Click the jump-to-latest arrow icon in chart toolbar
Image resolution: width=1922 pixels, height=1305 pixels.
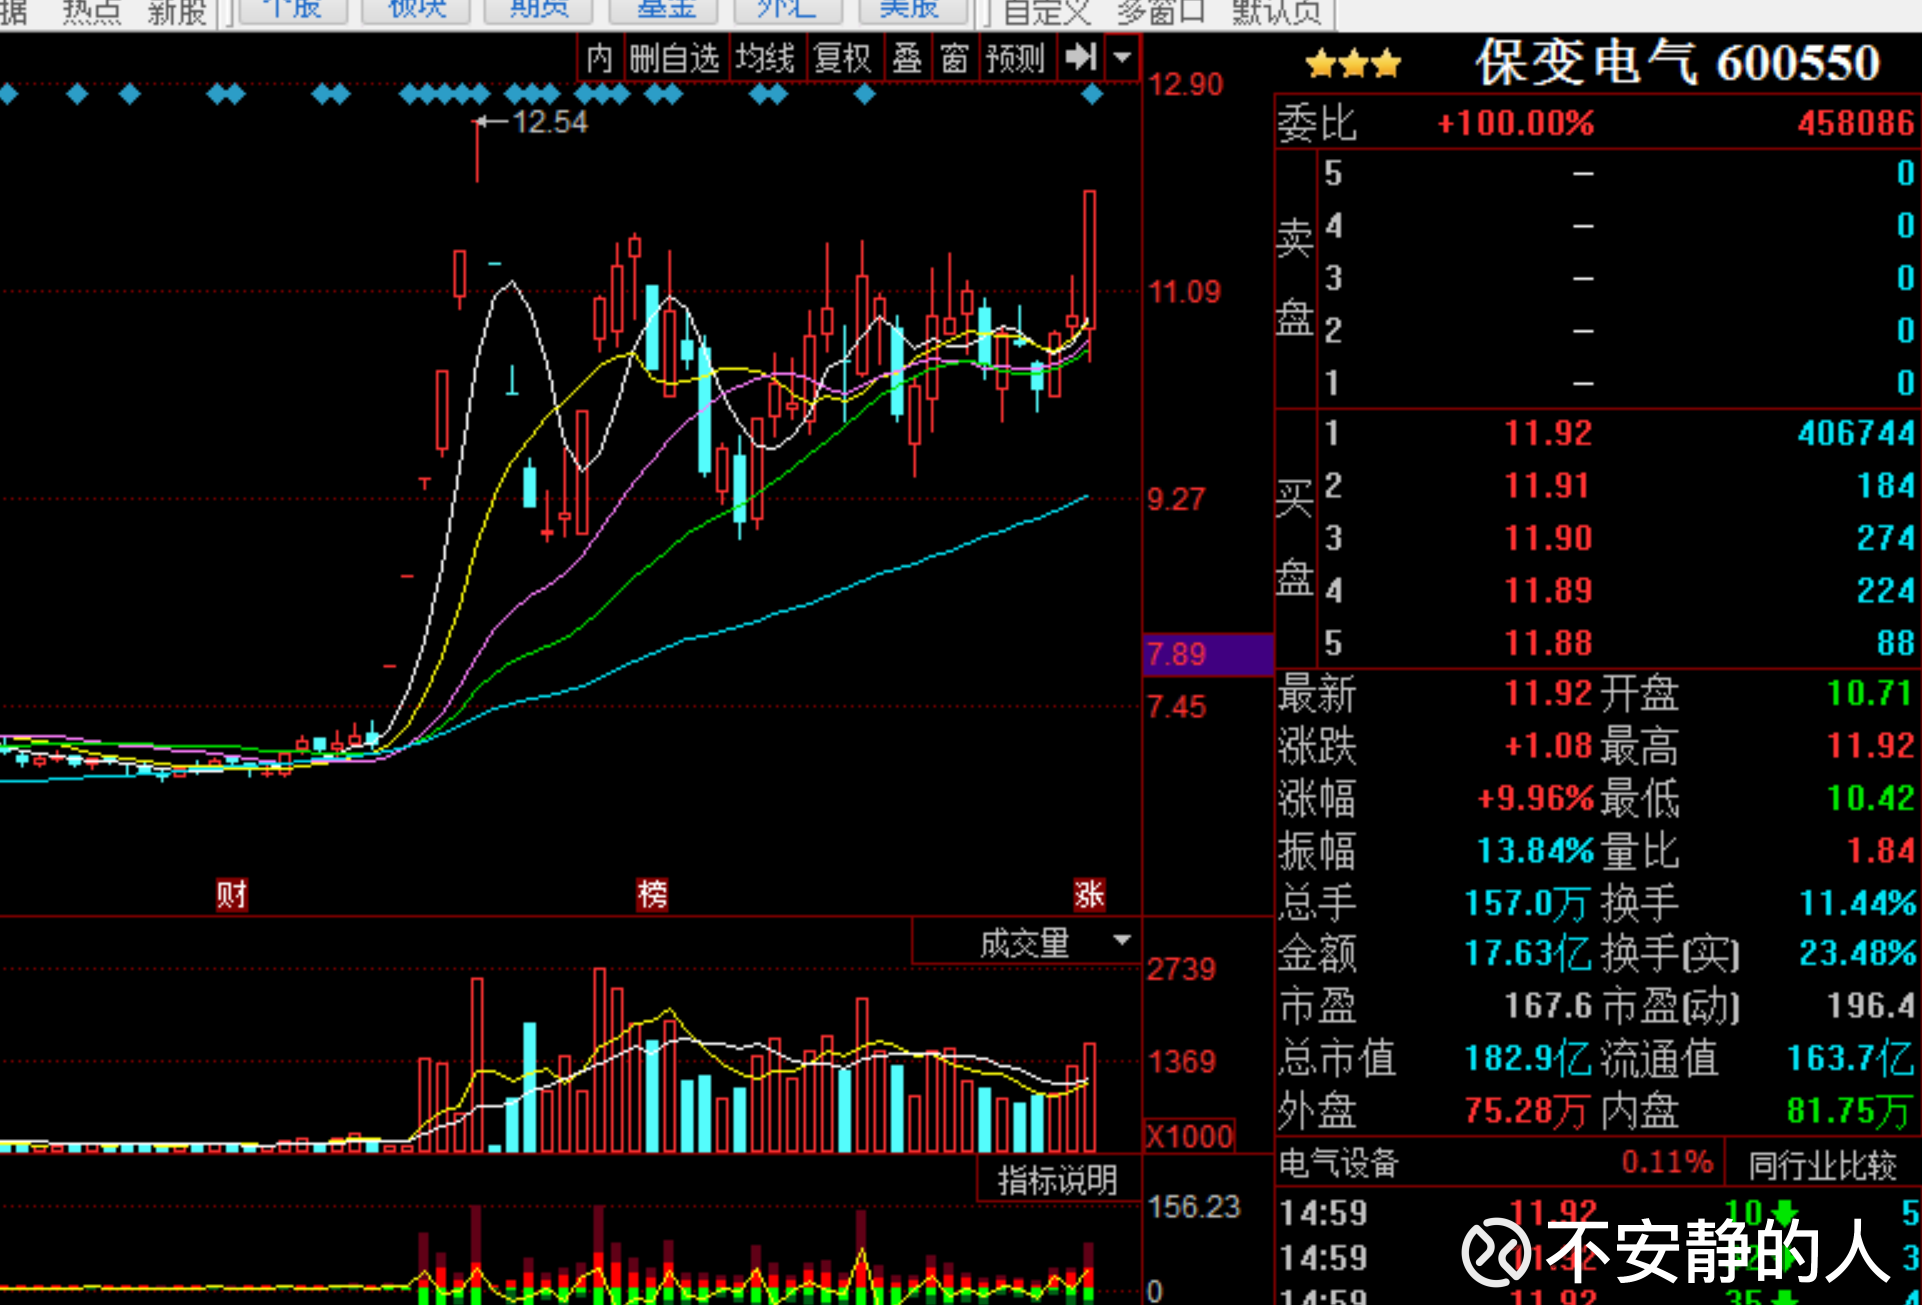(1081, 57)
